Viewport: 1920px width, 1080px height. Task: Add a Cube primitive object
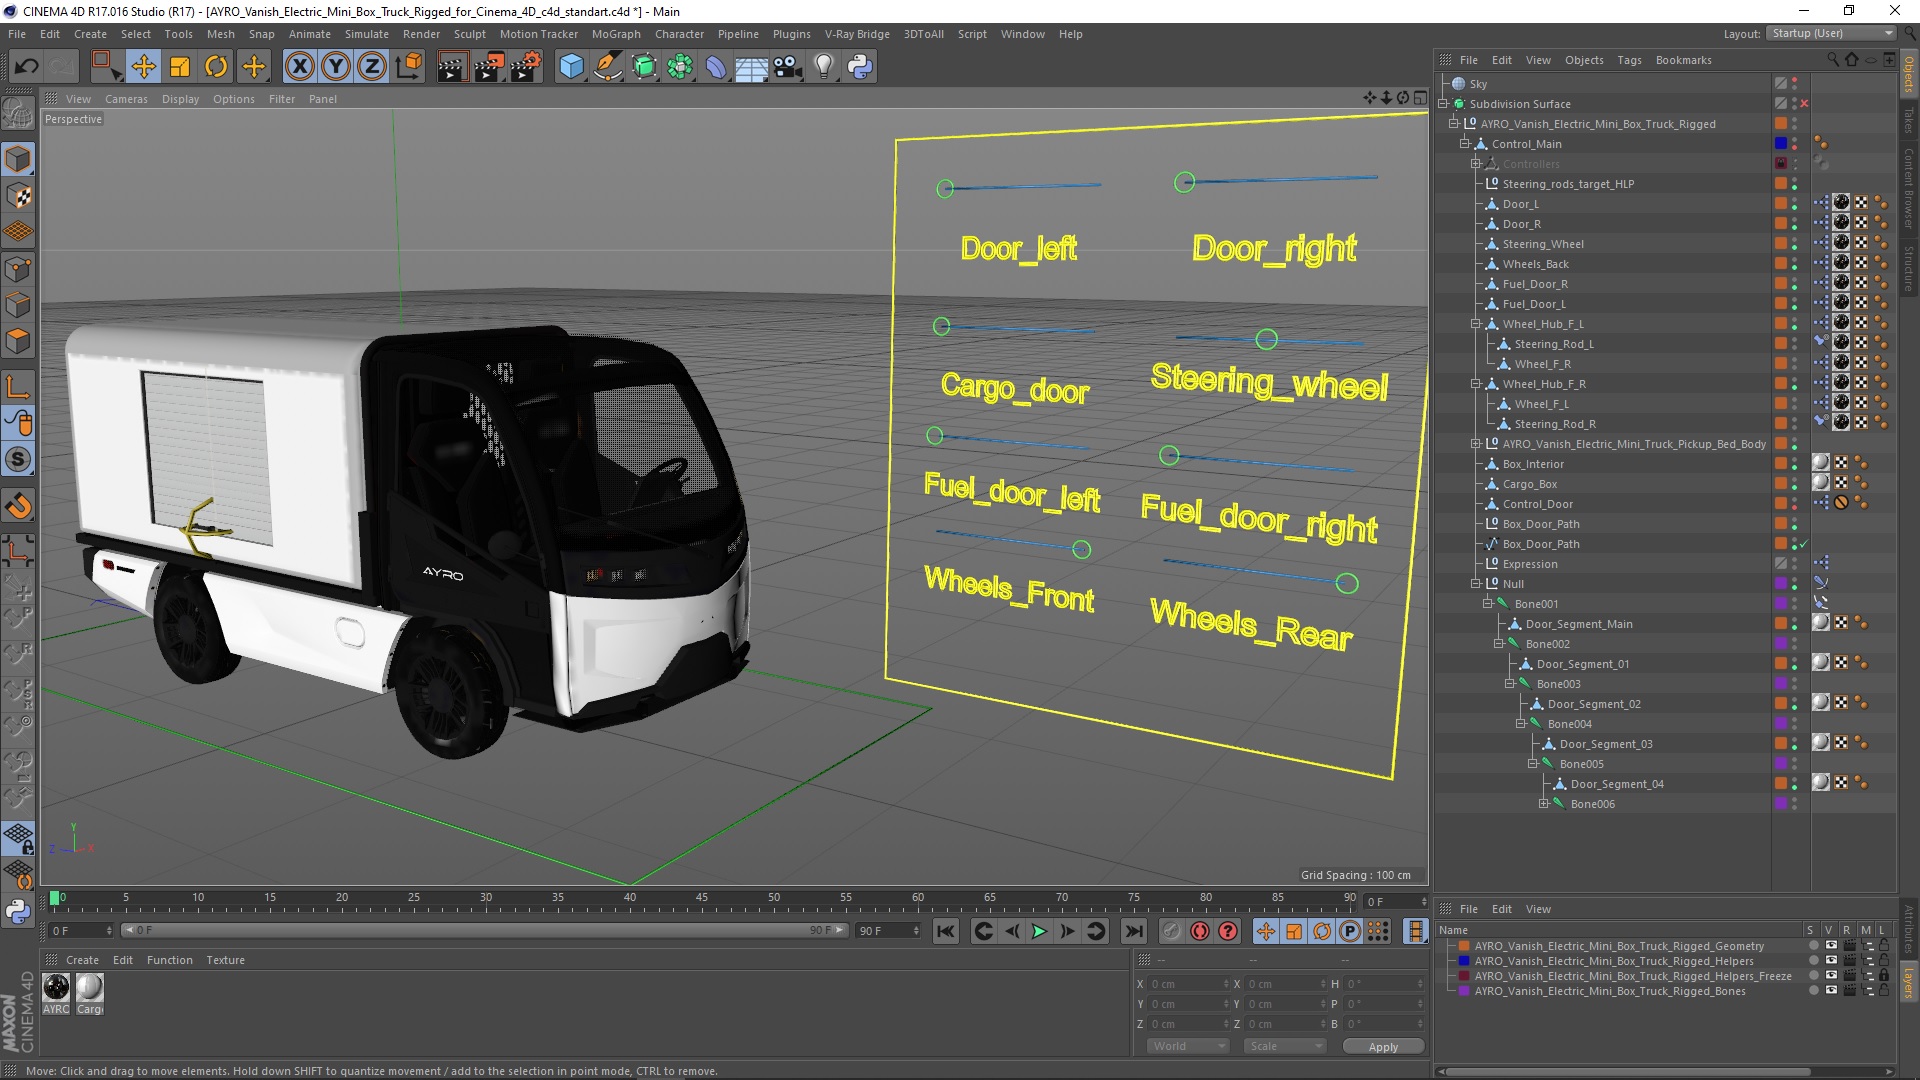[x=571, y=67]
